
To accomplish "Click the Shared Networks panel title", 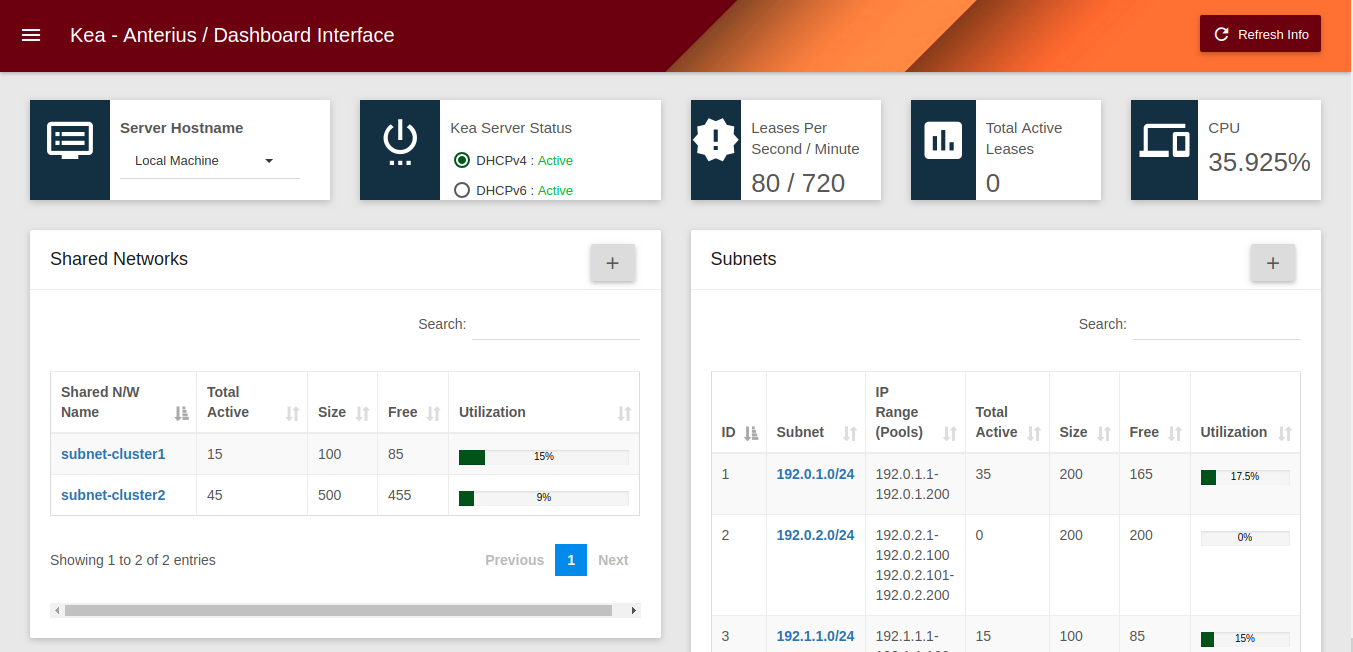I will click(119, 259).
